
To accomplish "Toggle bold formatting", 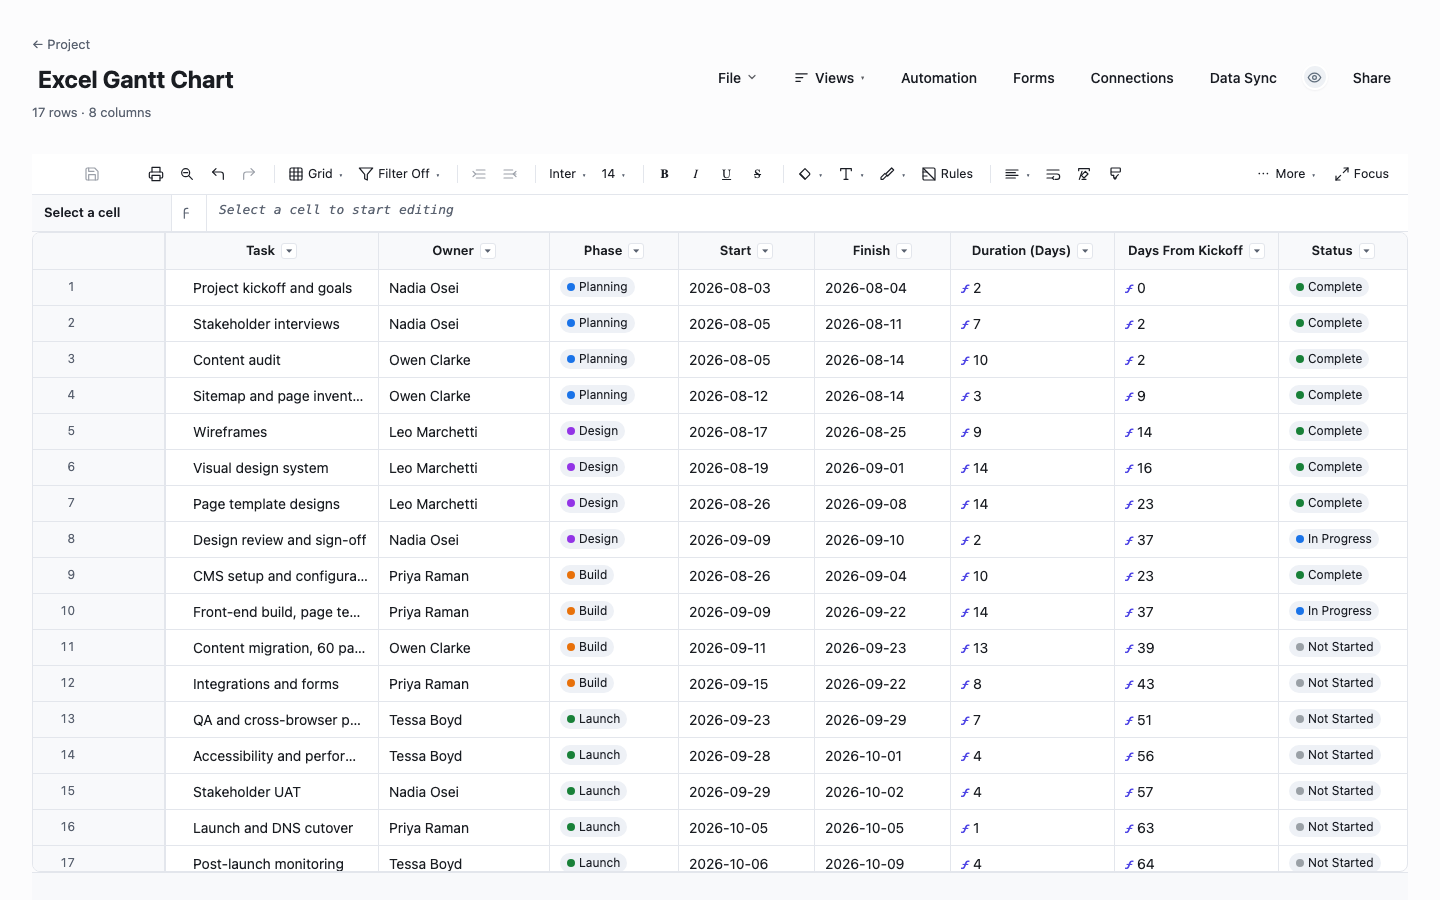I will [x=664, y=174].
